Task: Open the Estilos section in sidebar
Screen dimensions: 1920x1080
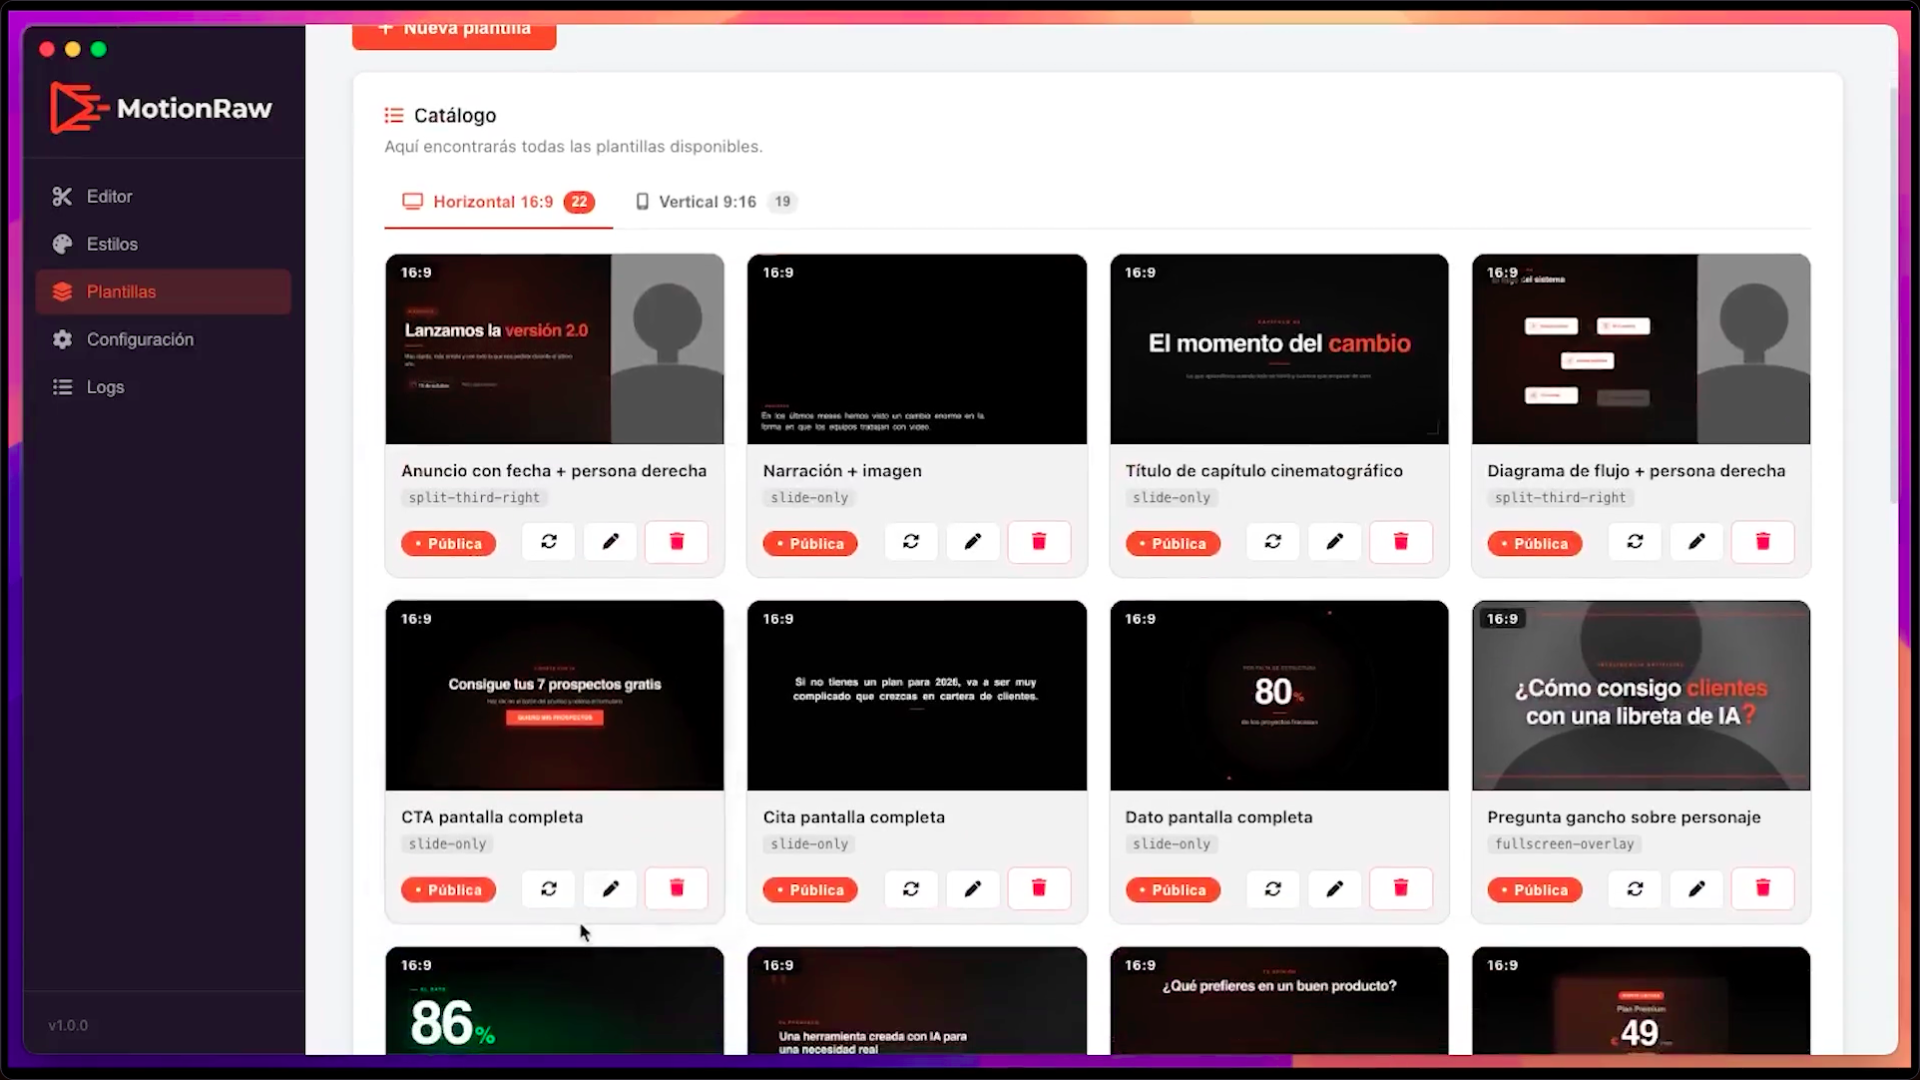Action: click(x=164, y=244)
